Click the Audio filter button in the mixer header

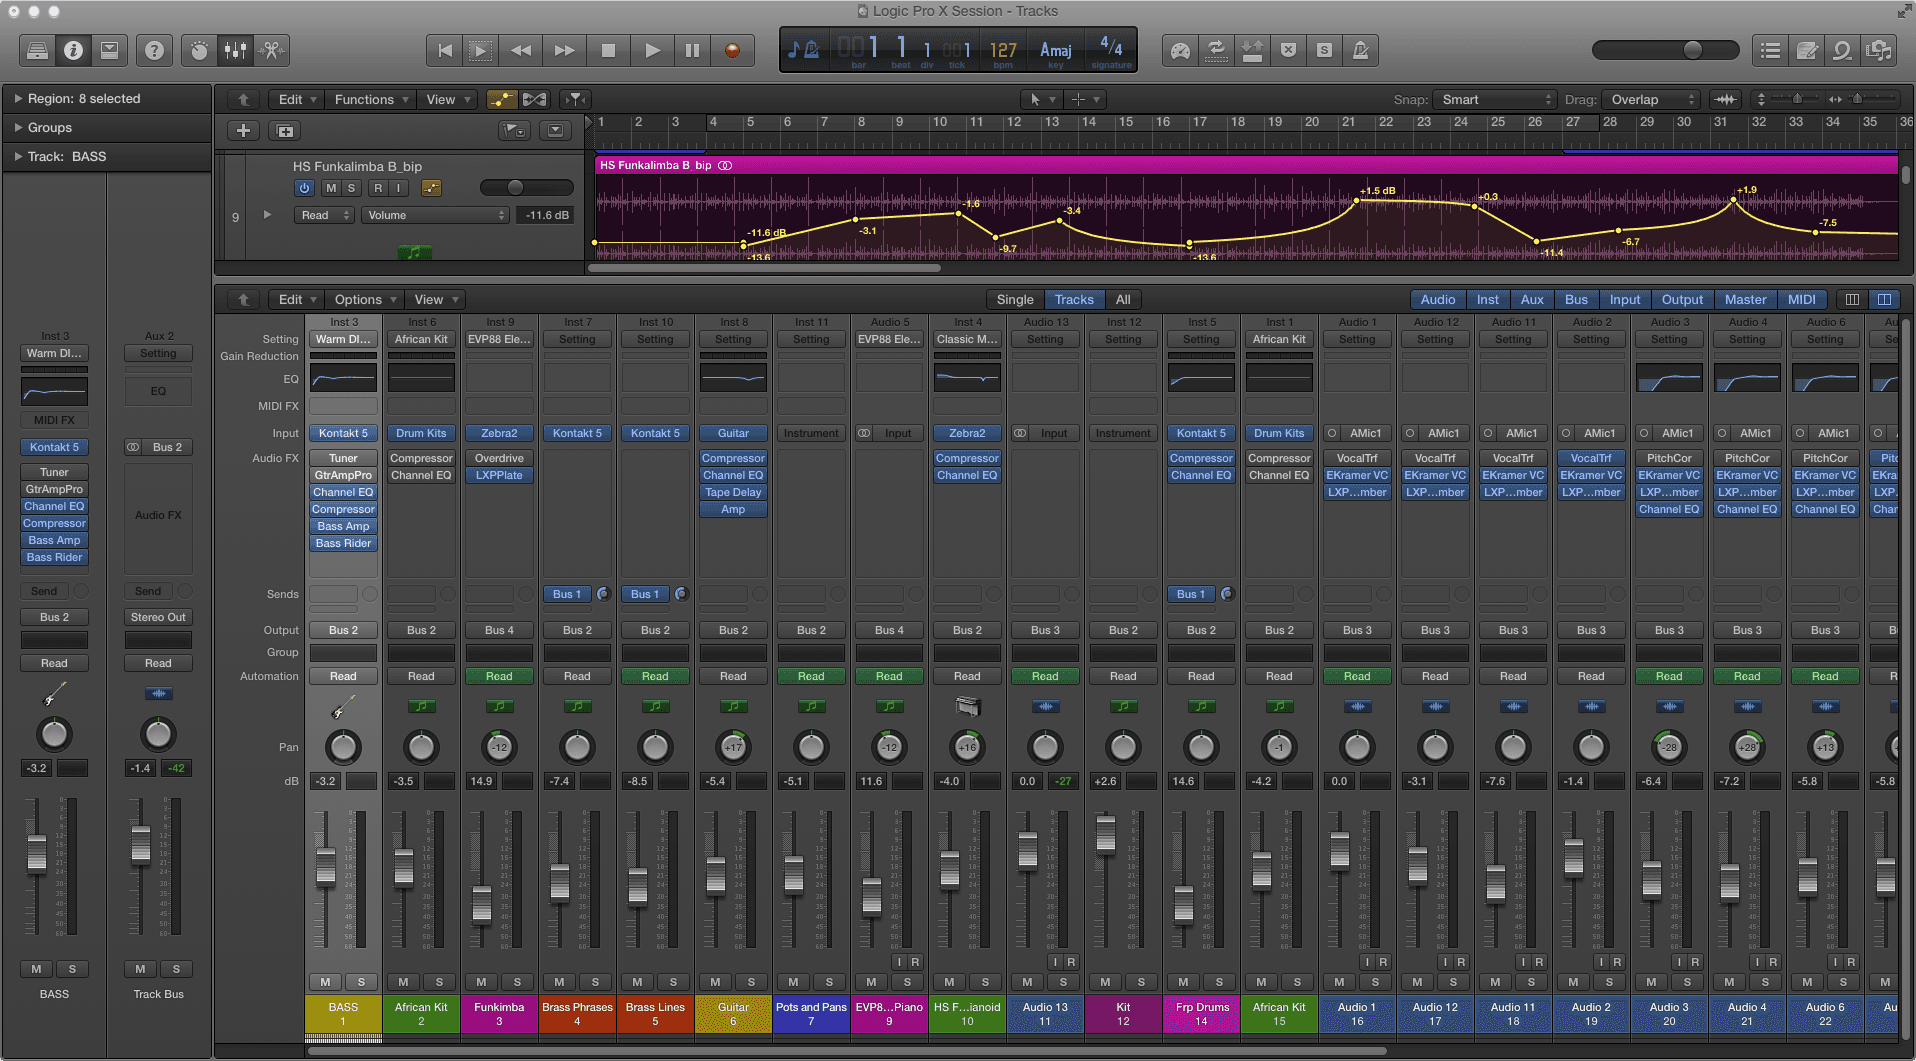point(1437,299)
